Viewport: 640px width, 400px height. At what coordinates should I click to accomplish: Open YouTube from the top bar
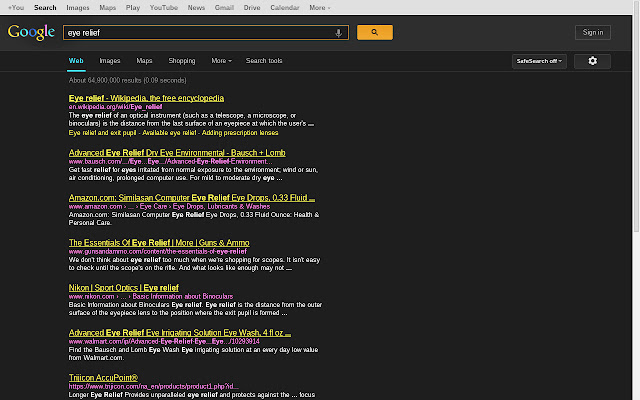click(163, 7)
